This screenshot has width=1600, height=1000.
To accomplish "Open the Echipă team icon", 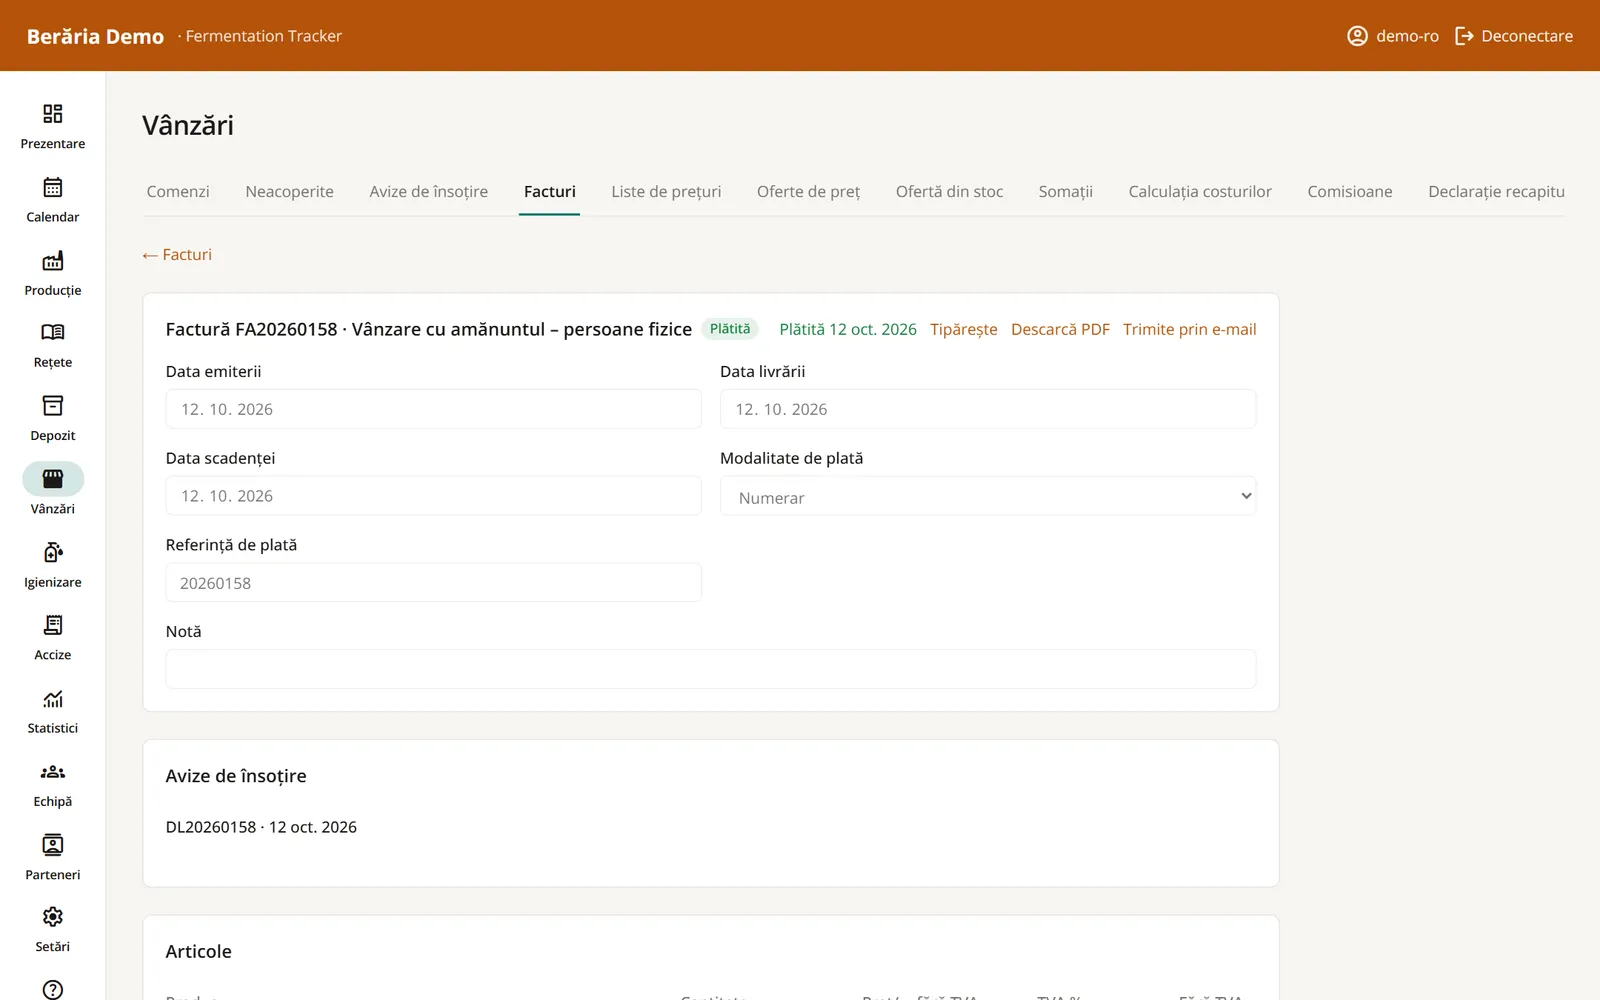I will click(53, 772).
